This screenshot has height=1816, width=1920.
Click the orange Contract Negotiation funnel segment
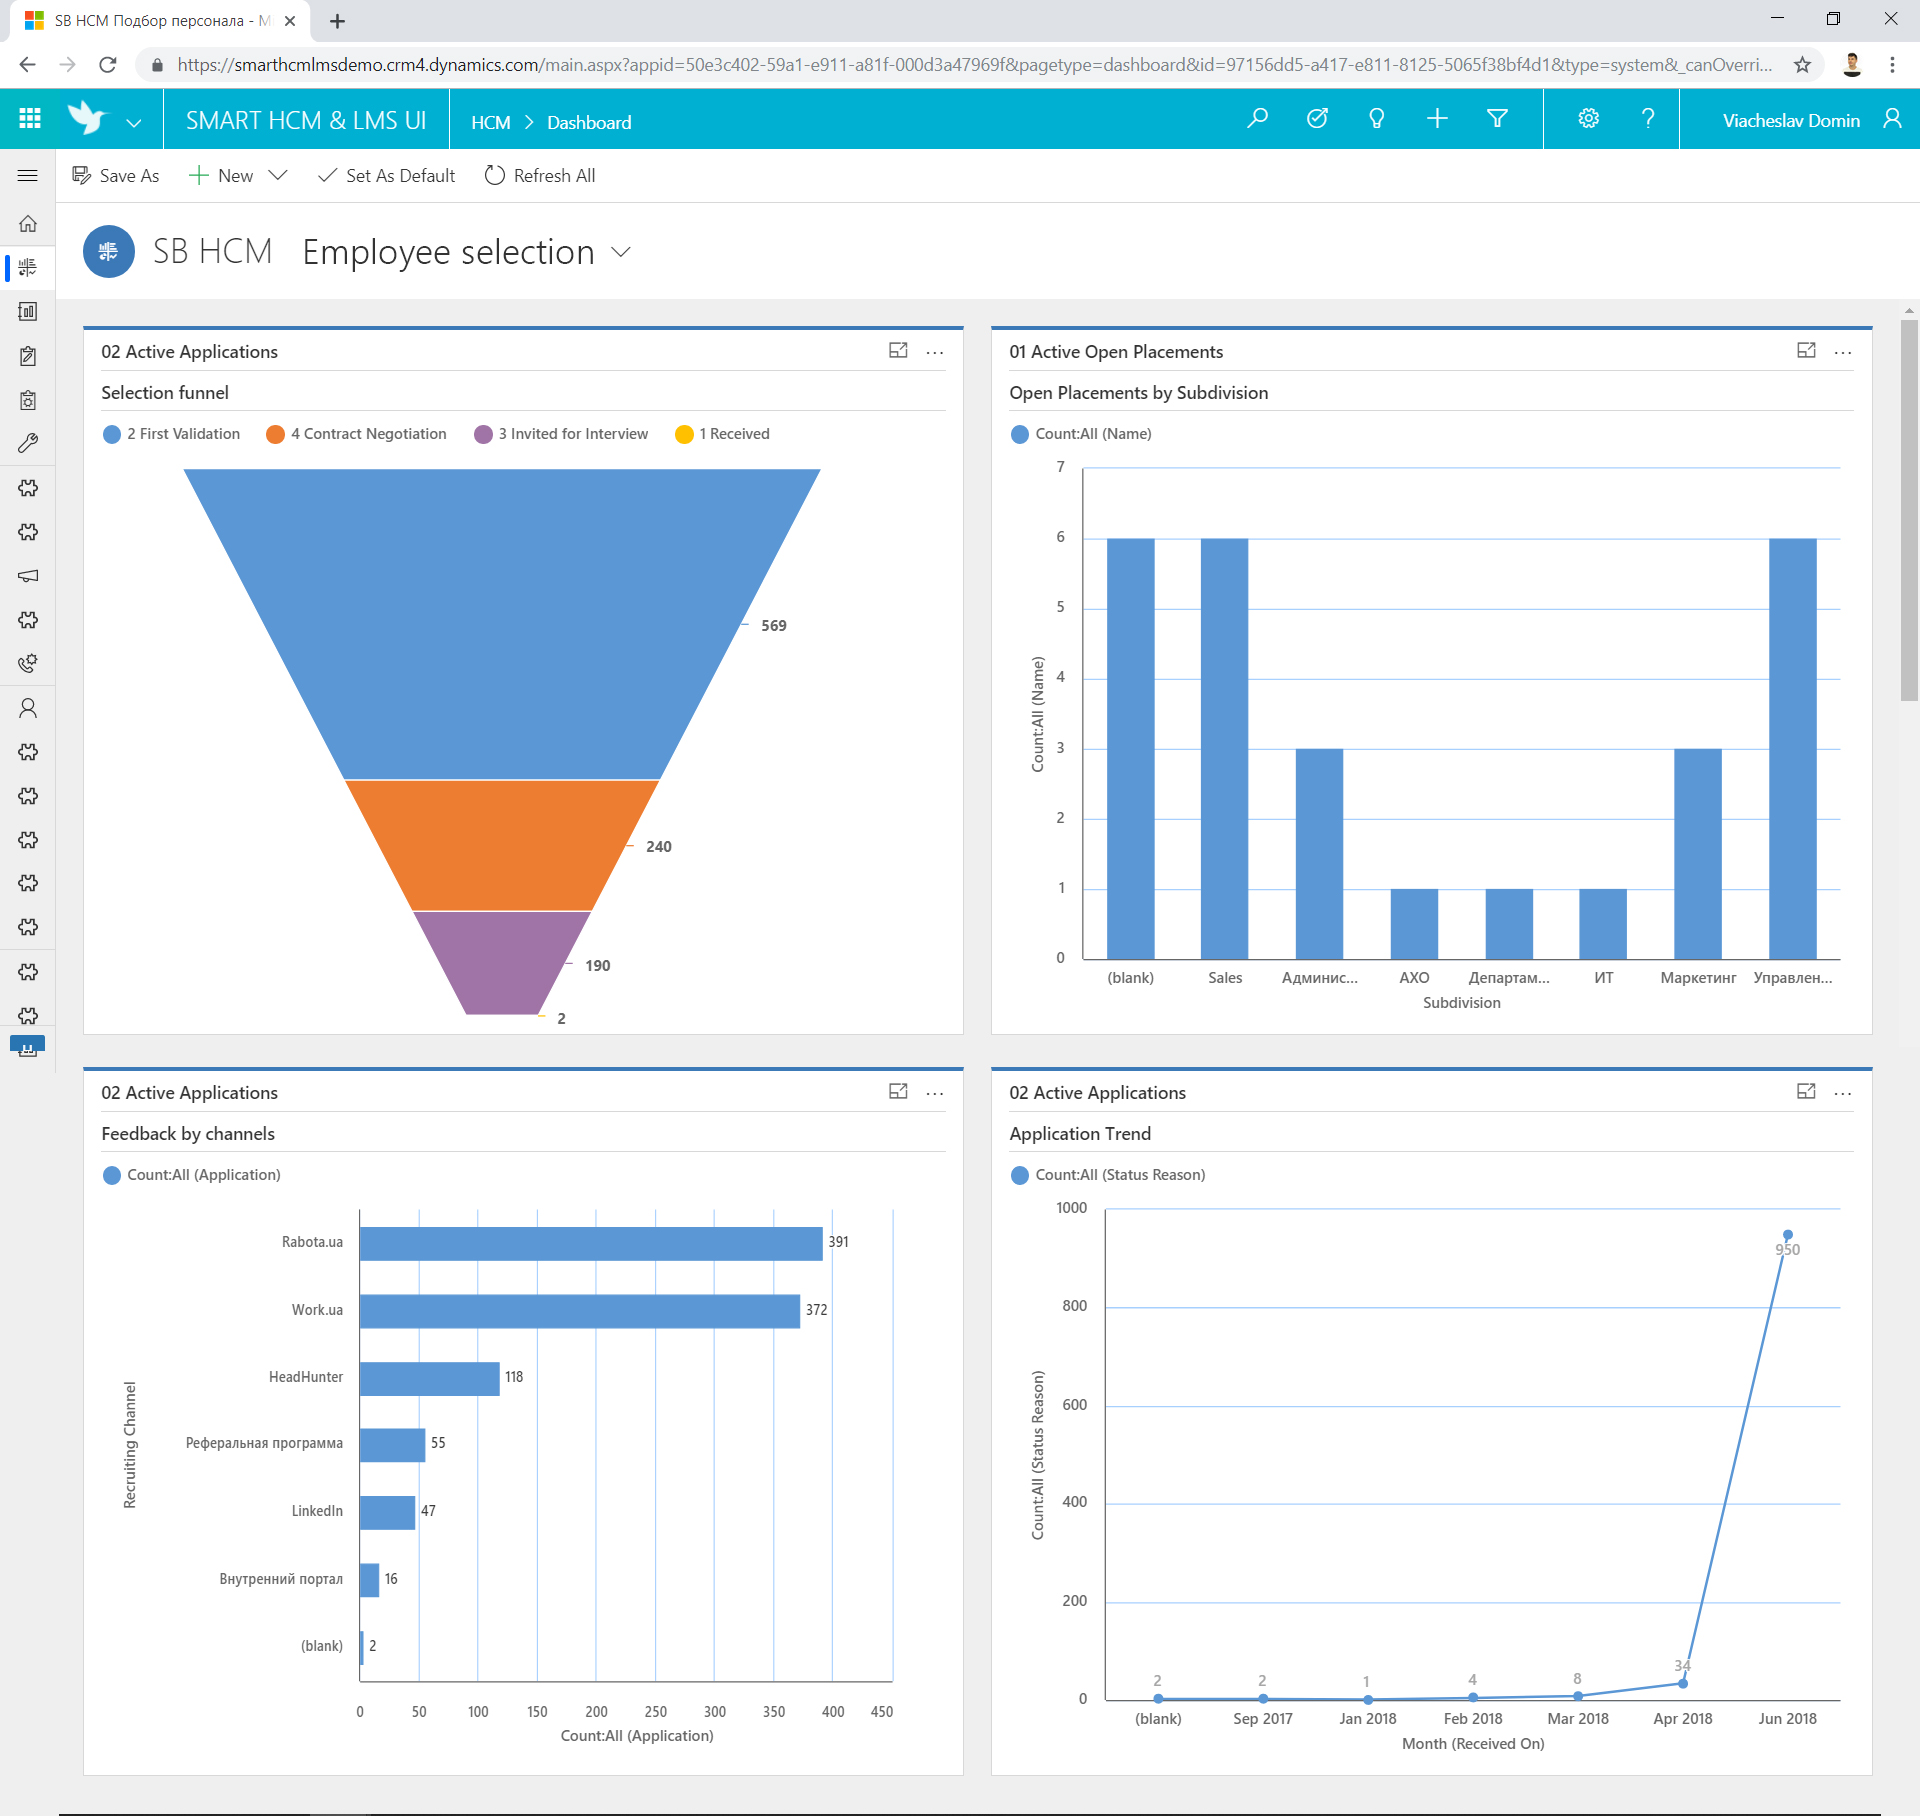click(x=502, y=845)
